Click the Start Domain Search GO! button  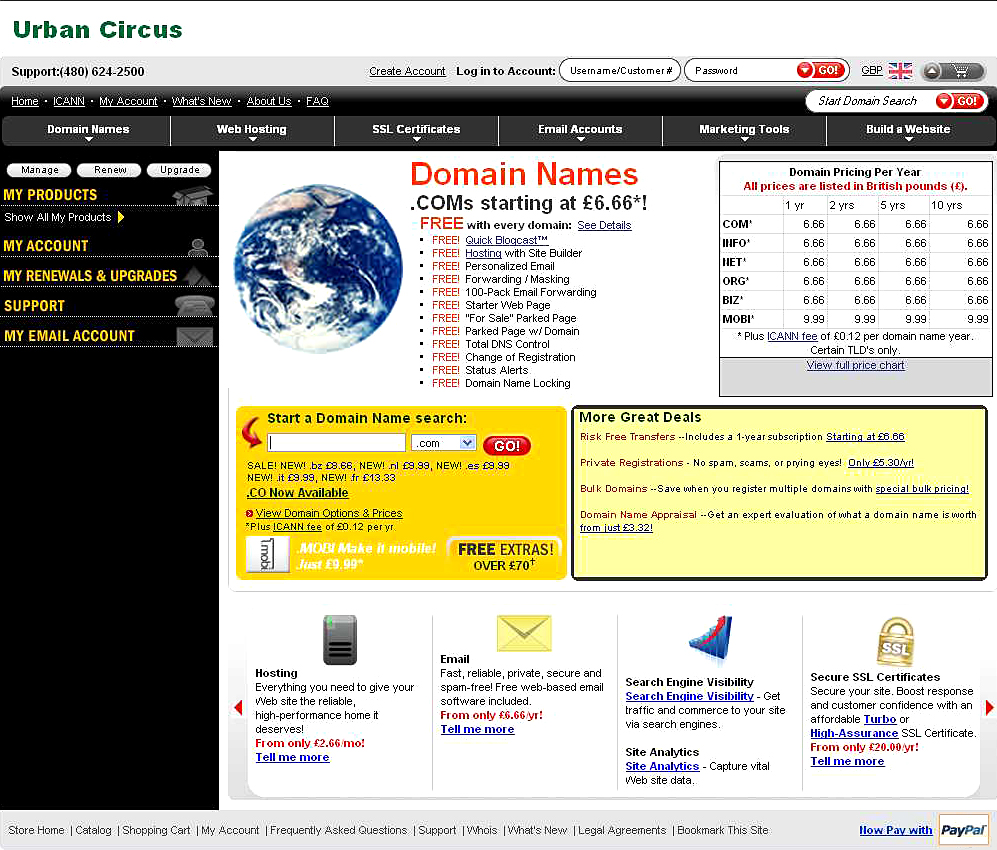pyautogui.click(x=960, y=100)
